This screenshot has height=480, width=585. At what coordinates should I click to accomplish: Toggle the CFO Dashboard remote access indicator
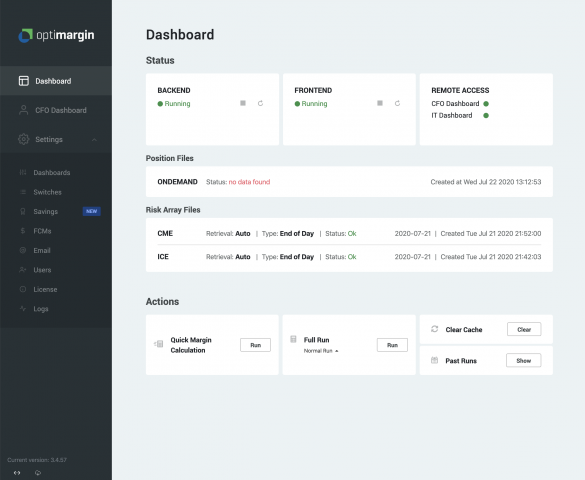point(486,104)
